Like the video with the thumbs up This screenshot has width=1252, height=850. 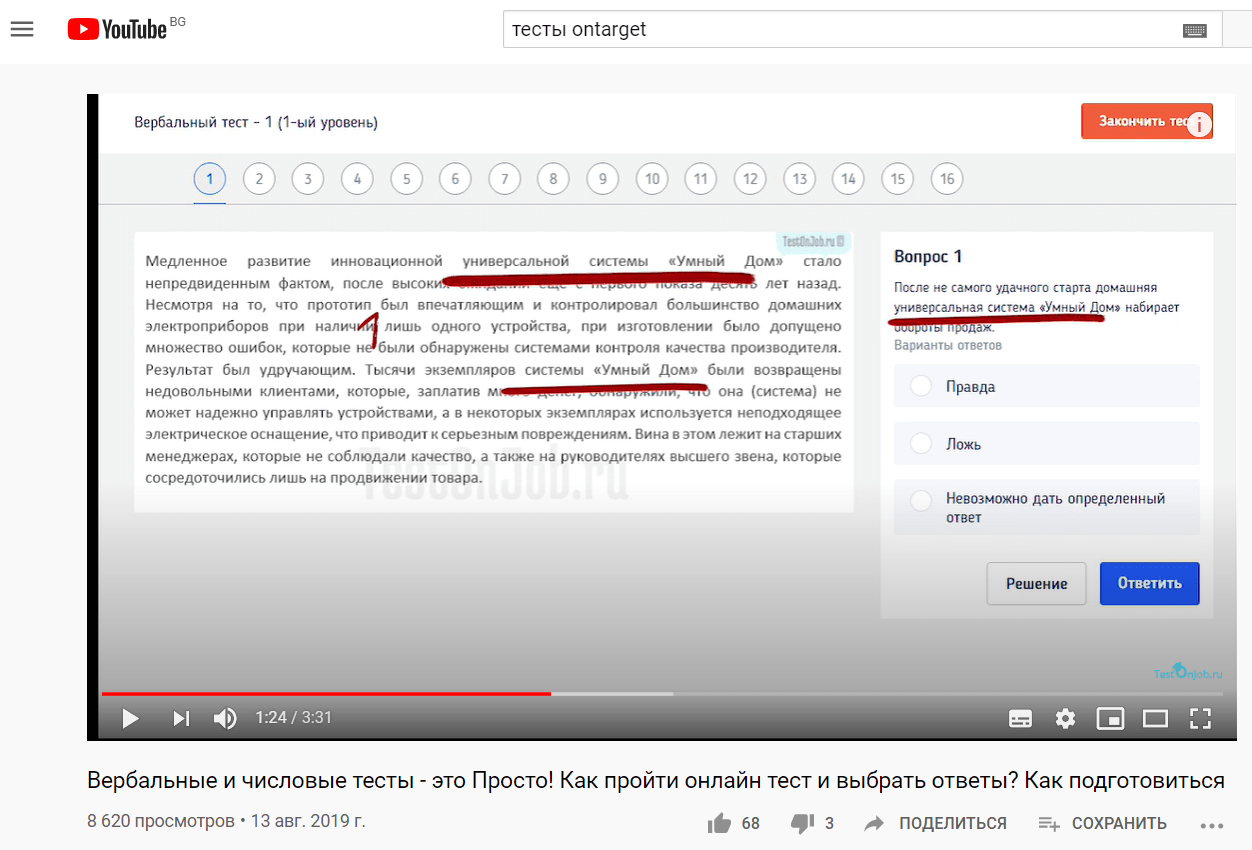pos(719,823)
